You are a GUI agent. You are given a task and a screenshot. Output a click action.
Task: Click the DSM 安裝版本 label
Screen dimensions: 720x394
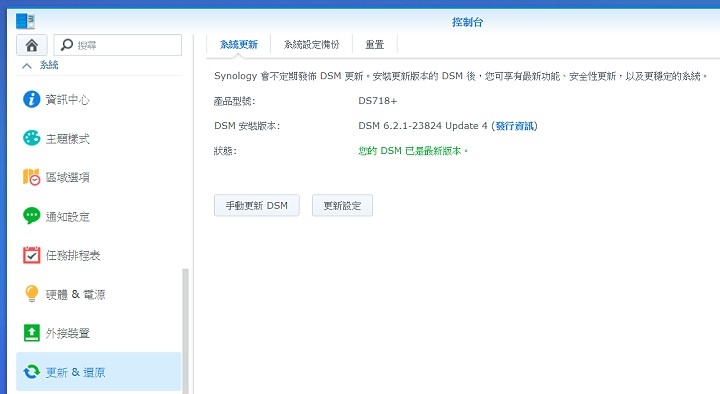click(x=247, y=126)
